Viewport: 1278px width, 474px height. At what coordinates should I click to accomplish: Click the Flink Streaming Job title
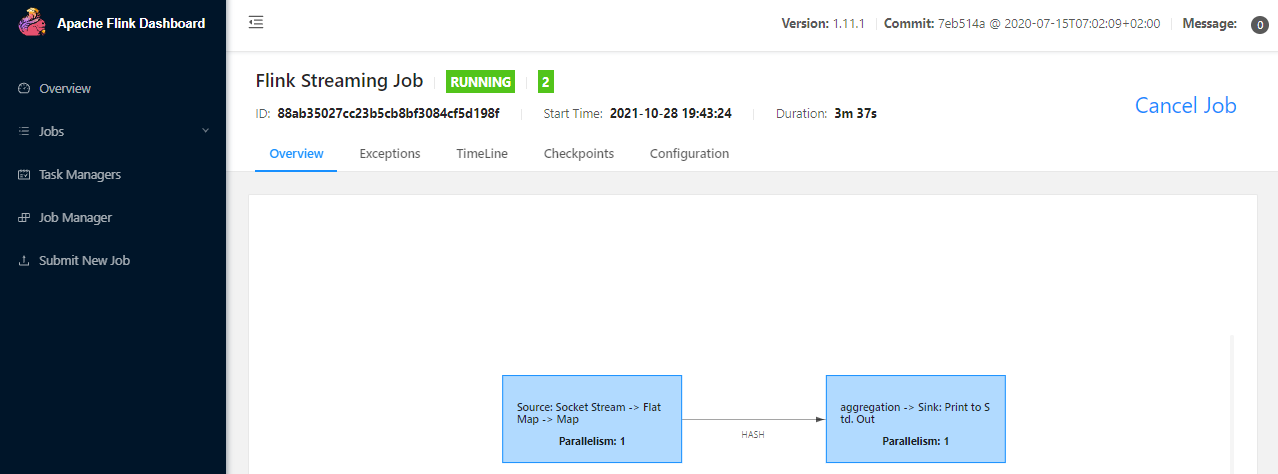point(339,81)
